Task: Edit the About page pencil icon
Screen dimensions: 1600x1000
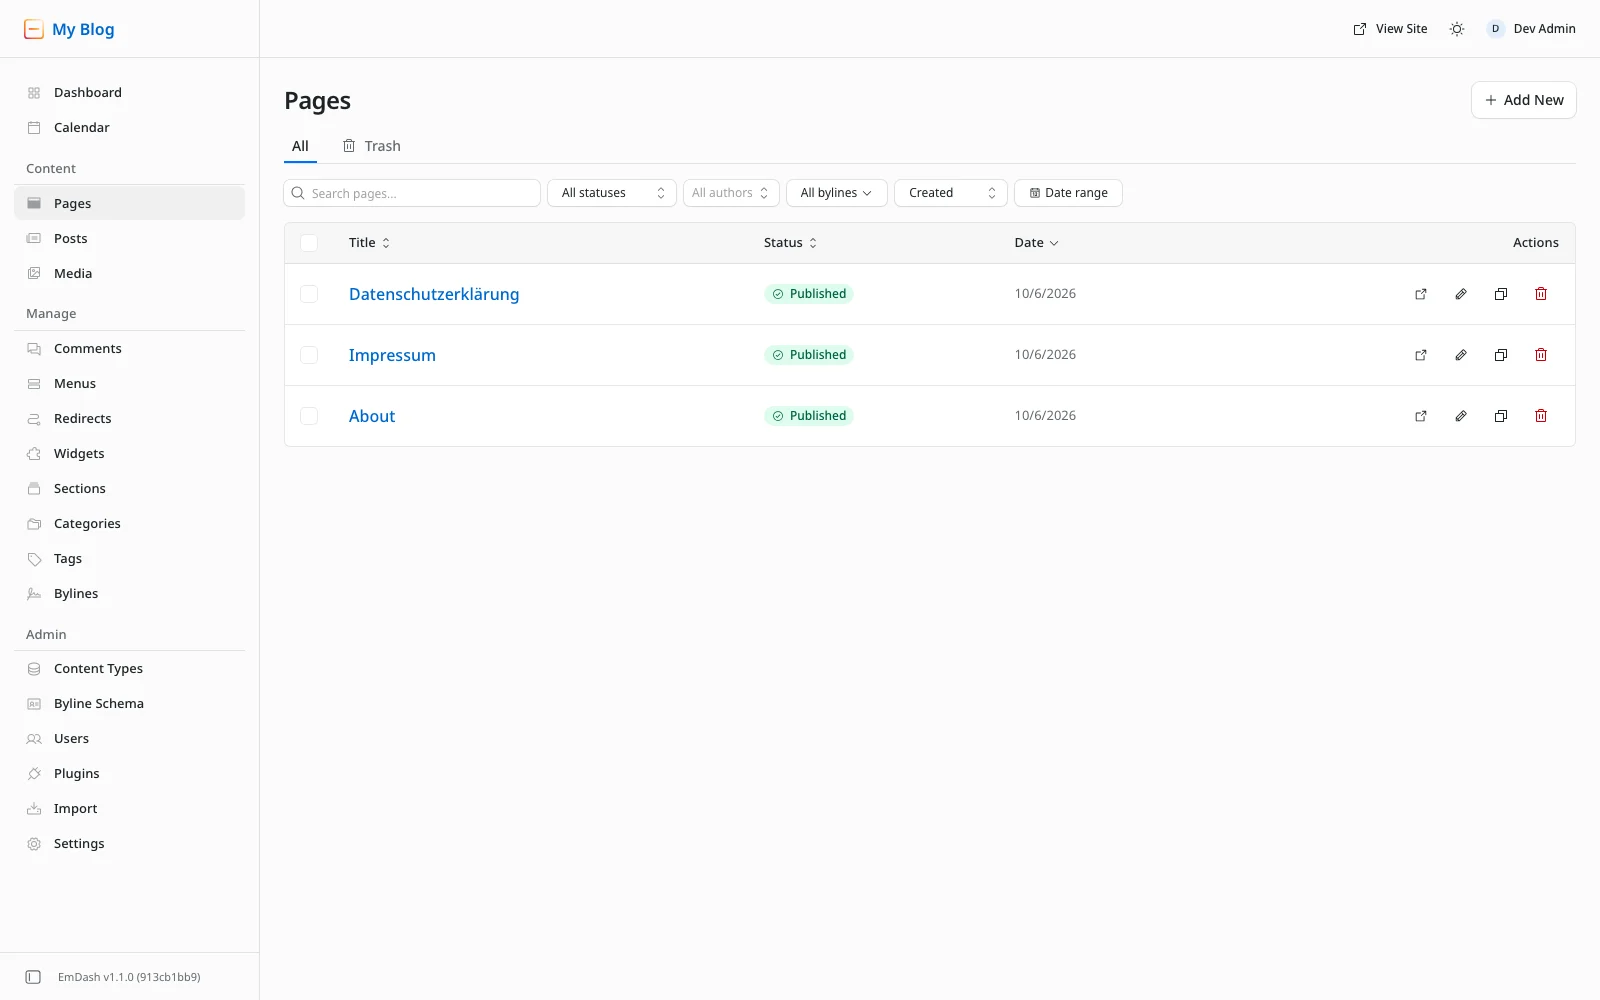Action: (x=1461, y=416)
